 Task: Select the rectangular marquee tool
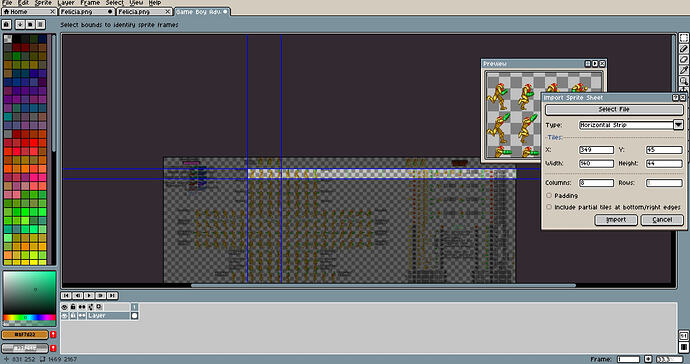683,38
